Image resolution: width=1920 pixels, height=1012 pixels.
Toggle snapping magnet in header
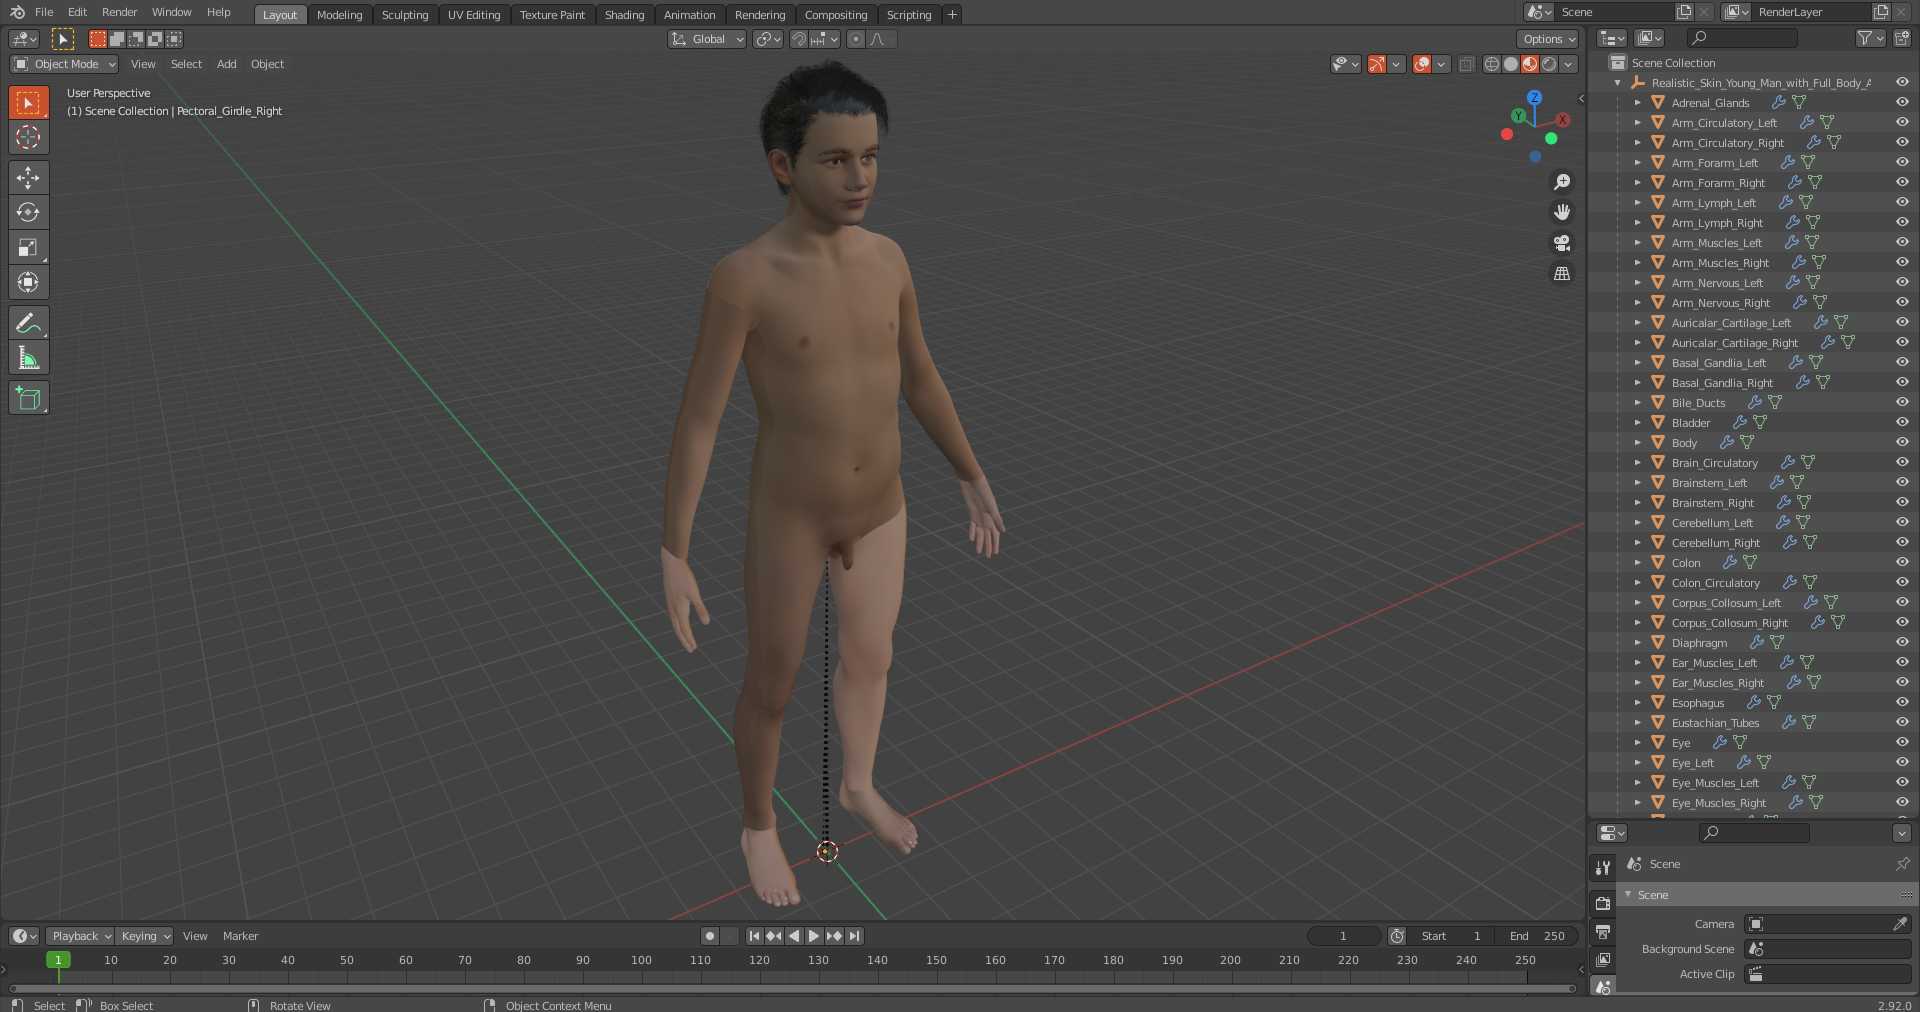tap(799, 39)
